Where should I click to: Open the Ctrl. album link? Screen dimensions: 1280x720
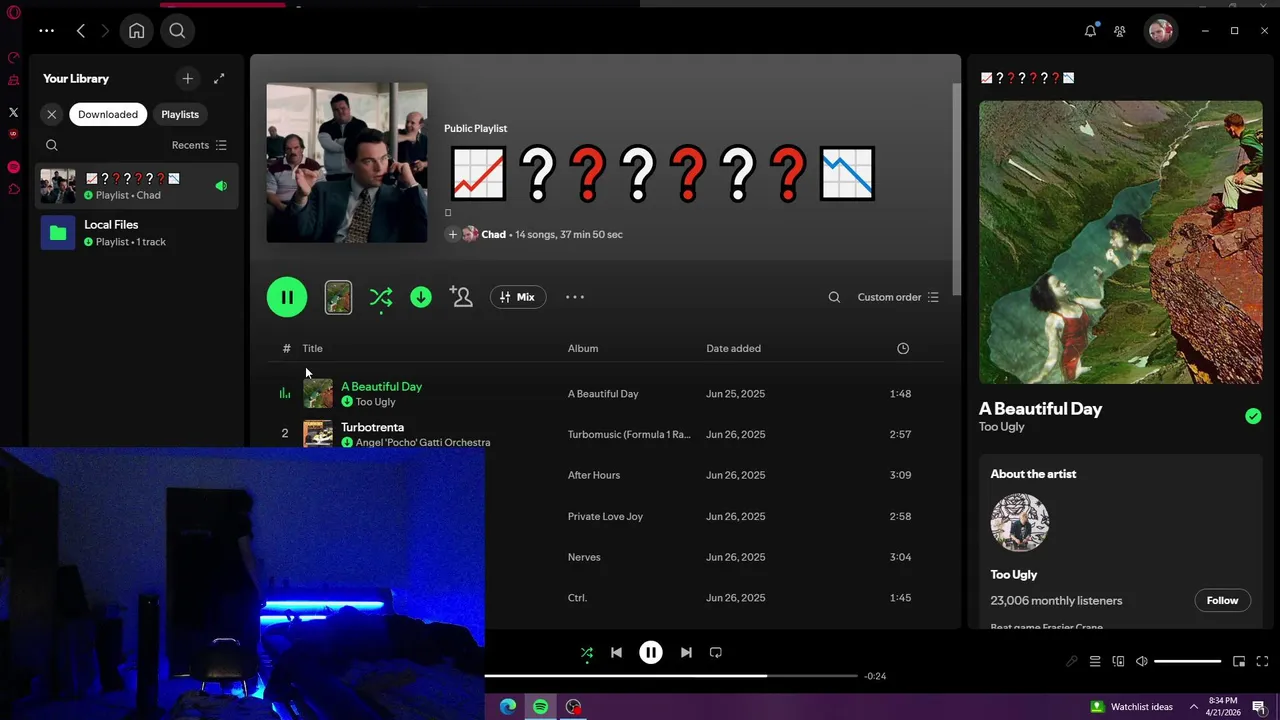pyautogui.click(x=577, y=598)
